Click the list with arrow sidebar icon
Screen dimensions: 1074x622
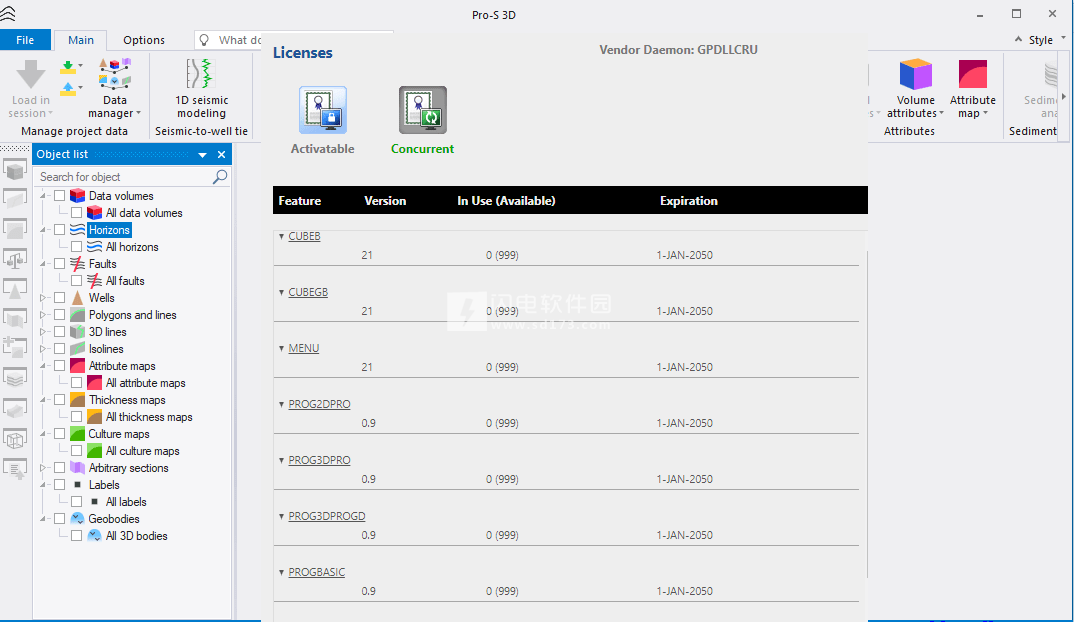(x=15, y=469)
